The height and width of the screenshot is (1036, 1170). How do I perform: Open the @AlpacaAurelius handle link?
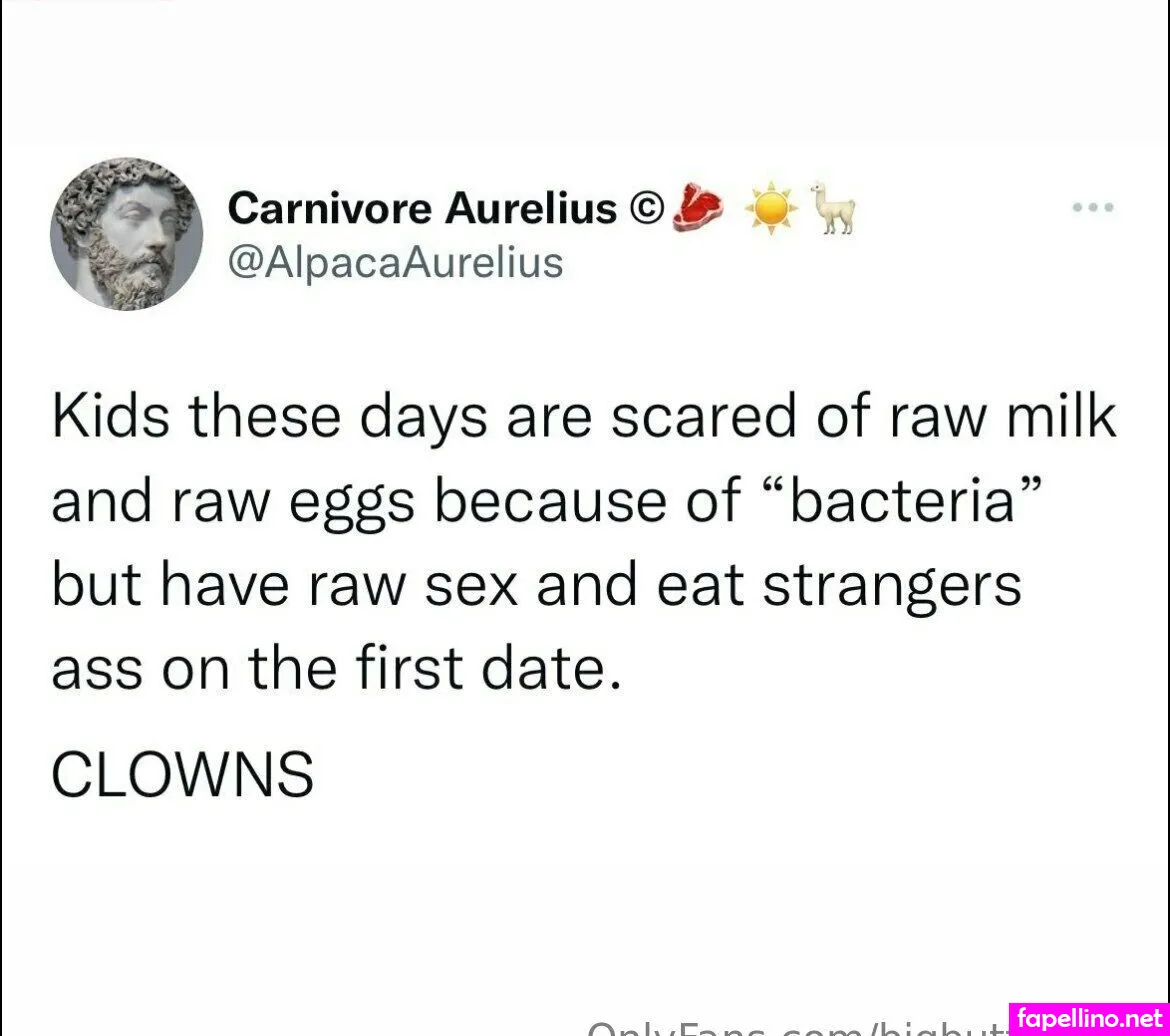[395, 263]
